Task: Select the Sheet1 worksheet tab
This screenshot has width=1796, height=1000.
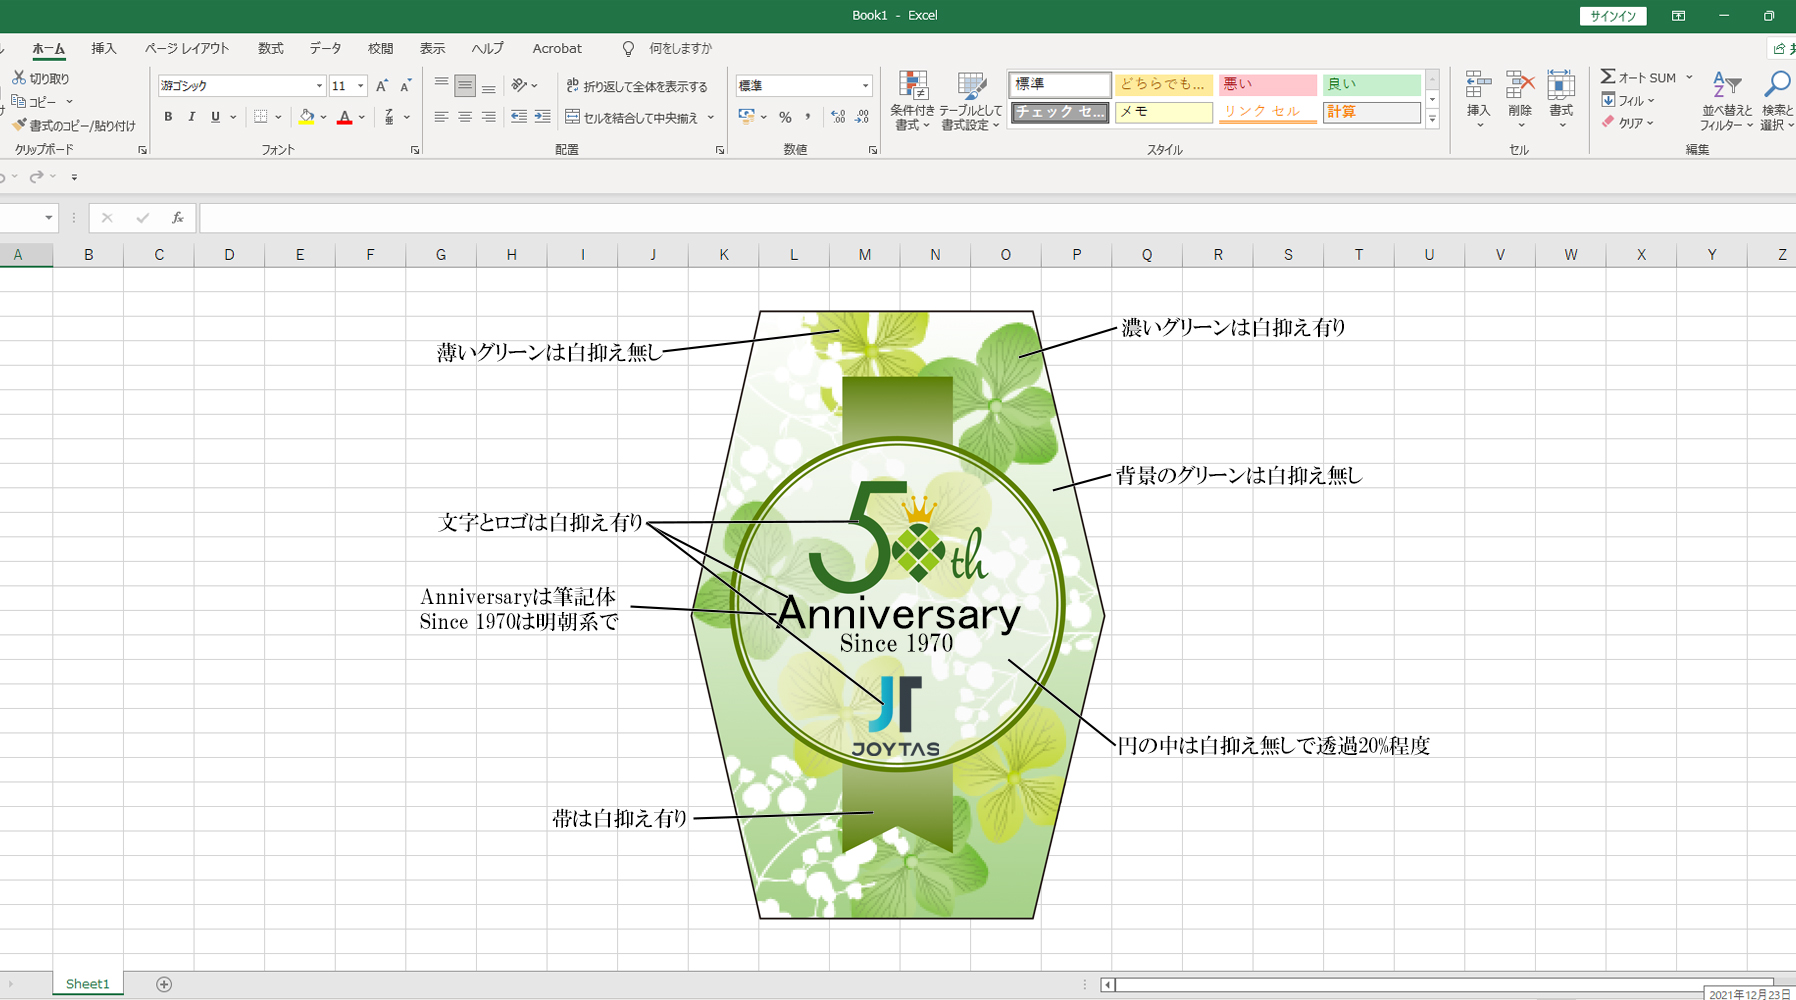Action: pyautogui.click(x=88, y=984)
